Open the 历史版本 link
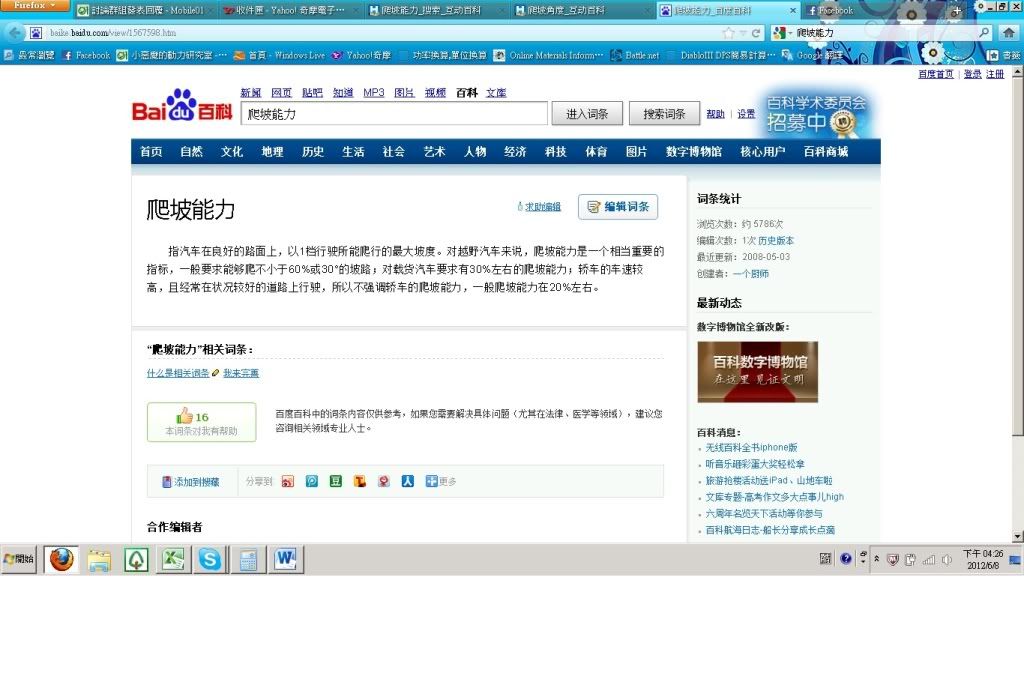1024x679 pixels. pos(776,241)
